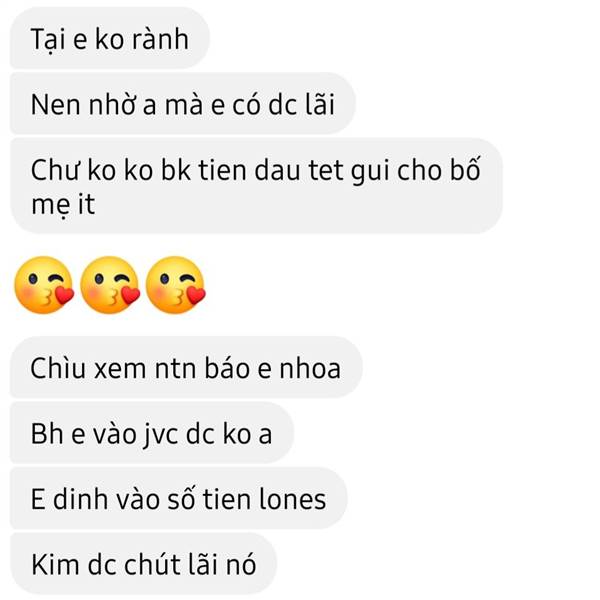Click the last kissing face emoji

[x=176, y=285]
